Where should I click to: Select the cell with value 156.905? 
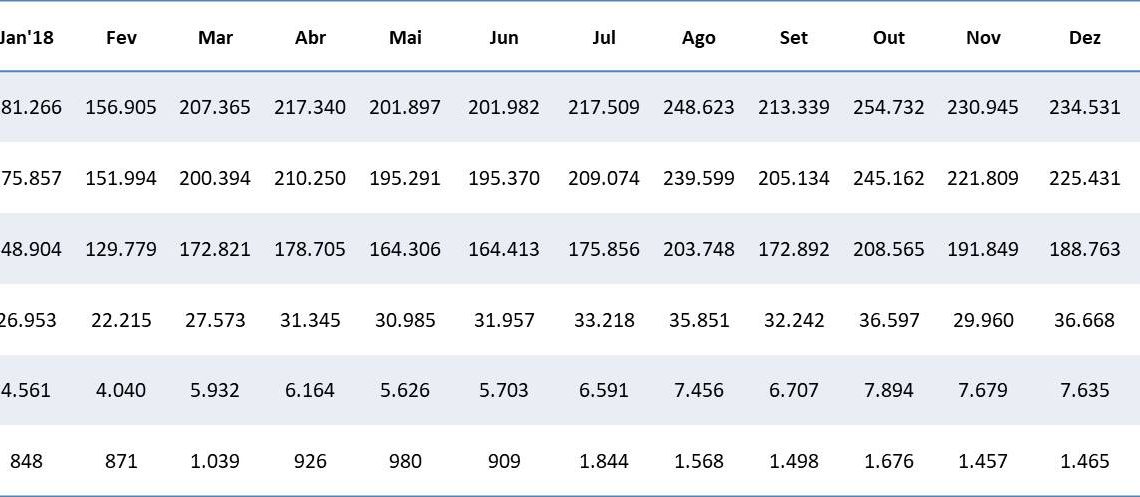tap(121, 107)
